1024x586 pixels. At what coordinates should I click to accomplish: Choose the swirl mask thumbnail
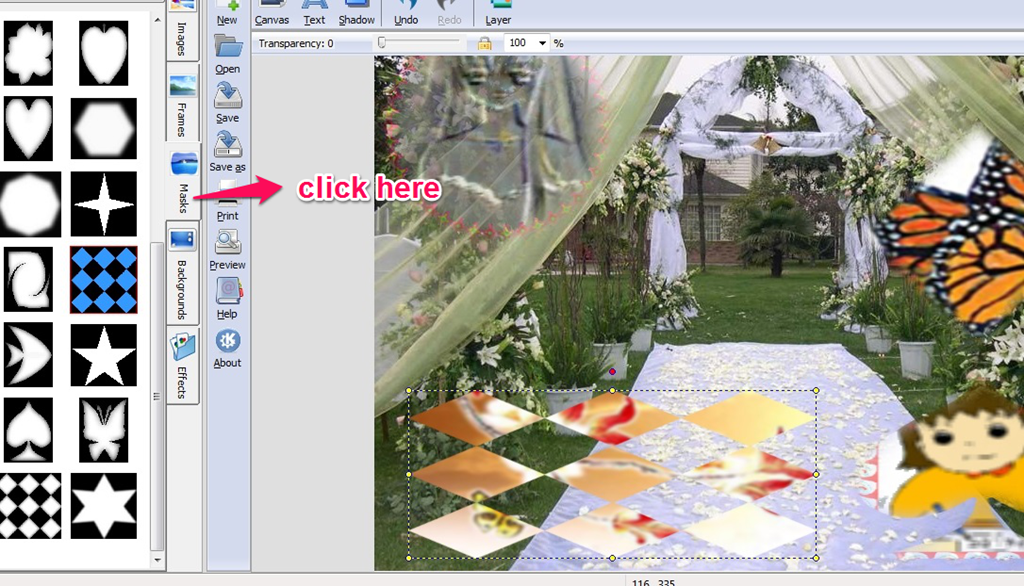(28, 280)
